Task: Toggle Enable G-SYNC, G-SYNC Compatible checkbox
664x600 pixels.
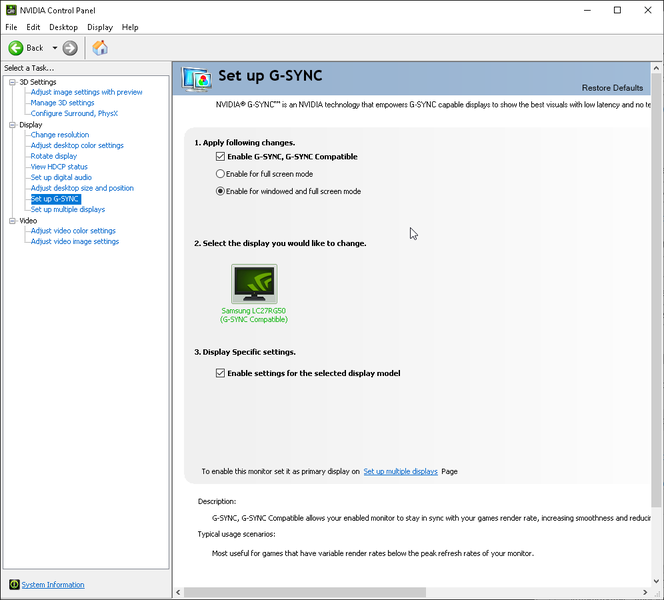Action: 220,157
